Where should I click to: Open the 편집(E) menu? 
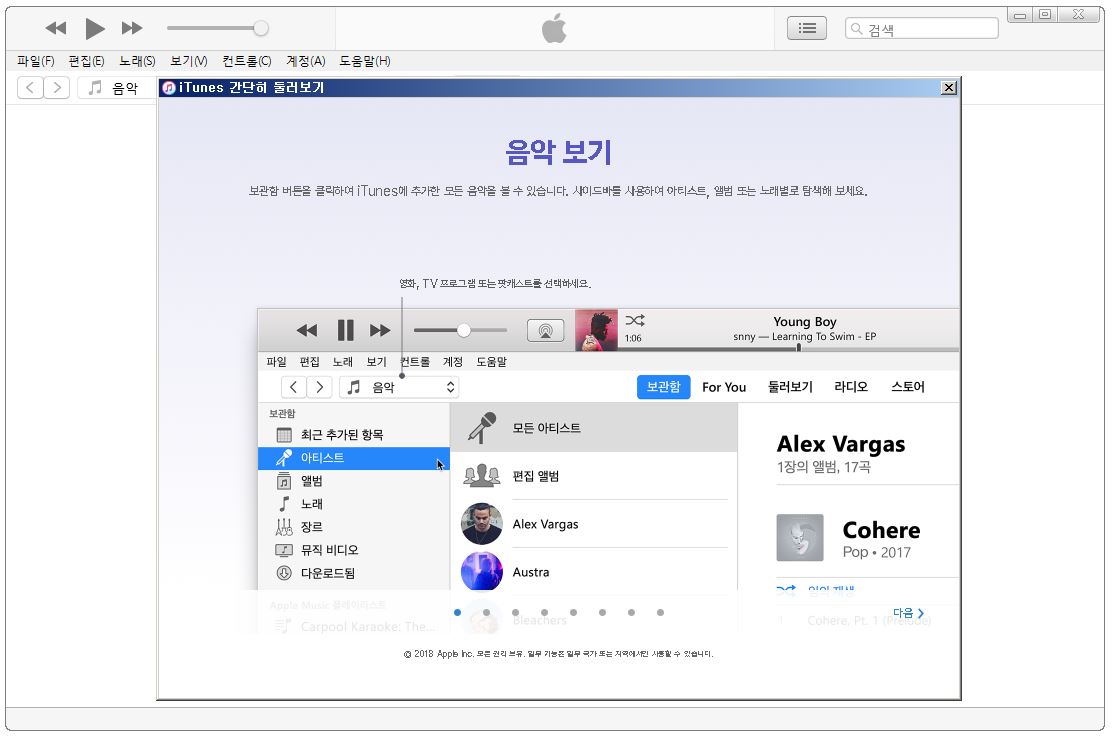(86, 61)
